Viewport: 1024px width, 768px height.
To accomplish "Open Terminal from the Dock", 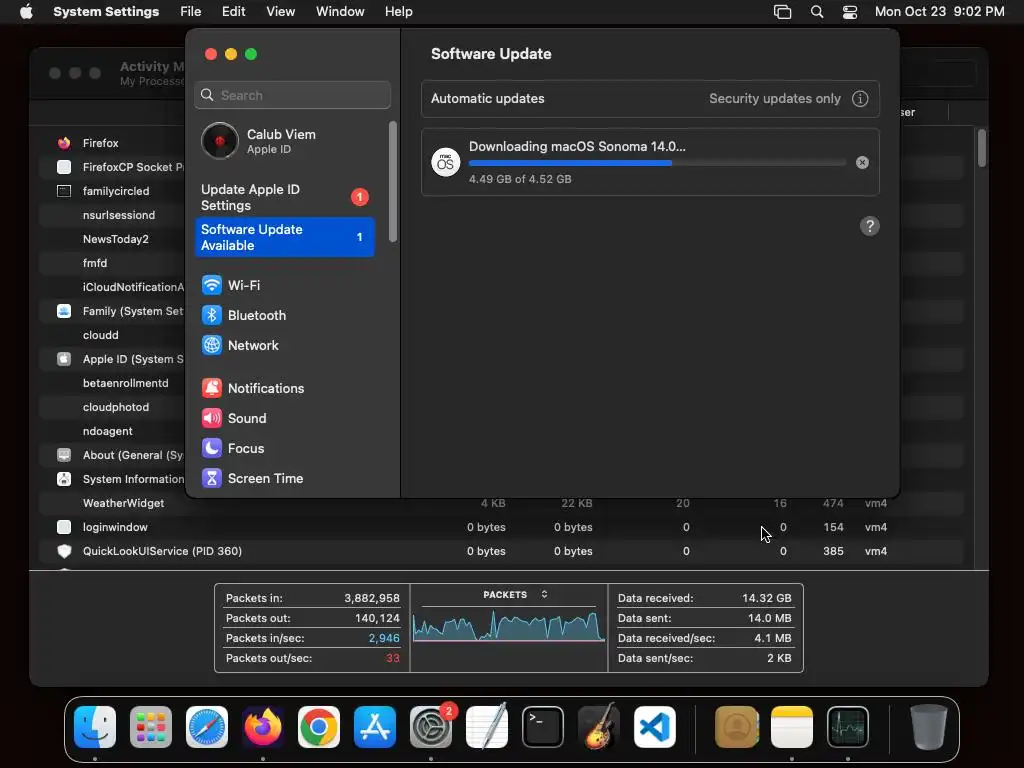I will tap(543, 727).
